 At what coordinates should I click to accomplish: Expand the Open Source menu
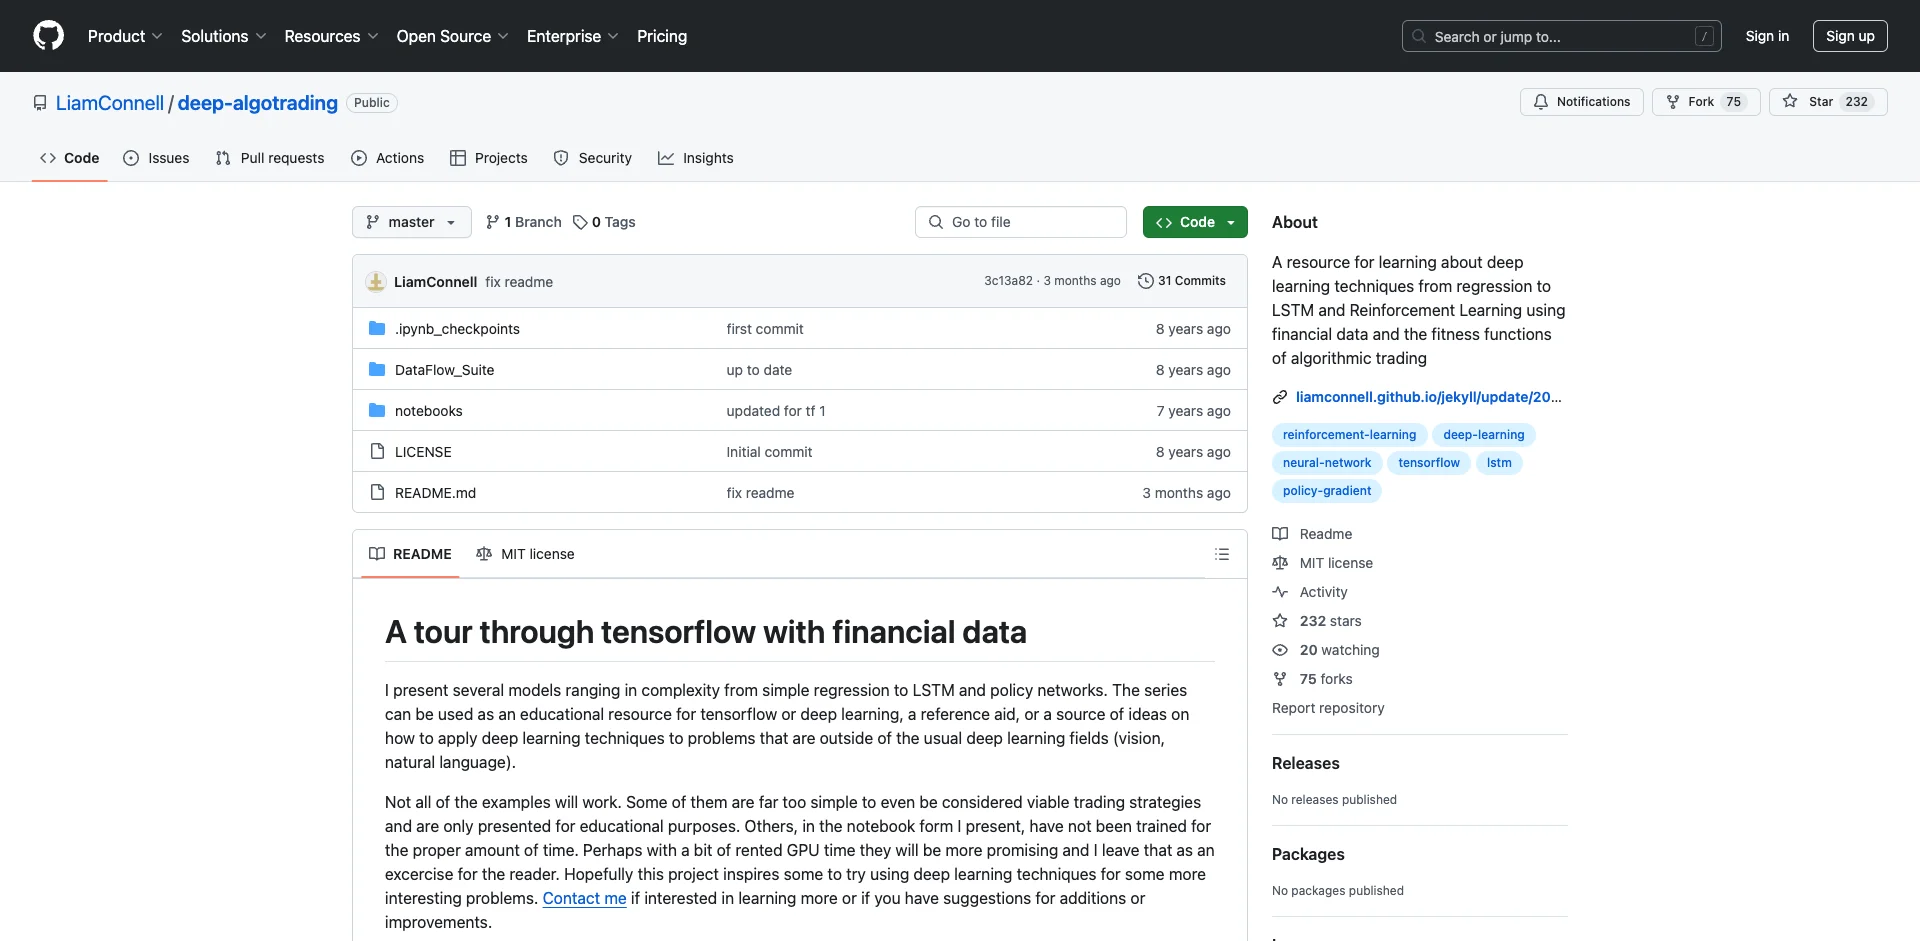[x=452, y=36]
